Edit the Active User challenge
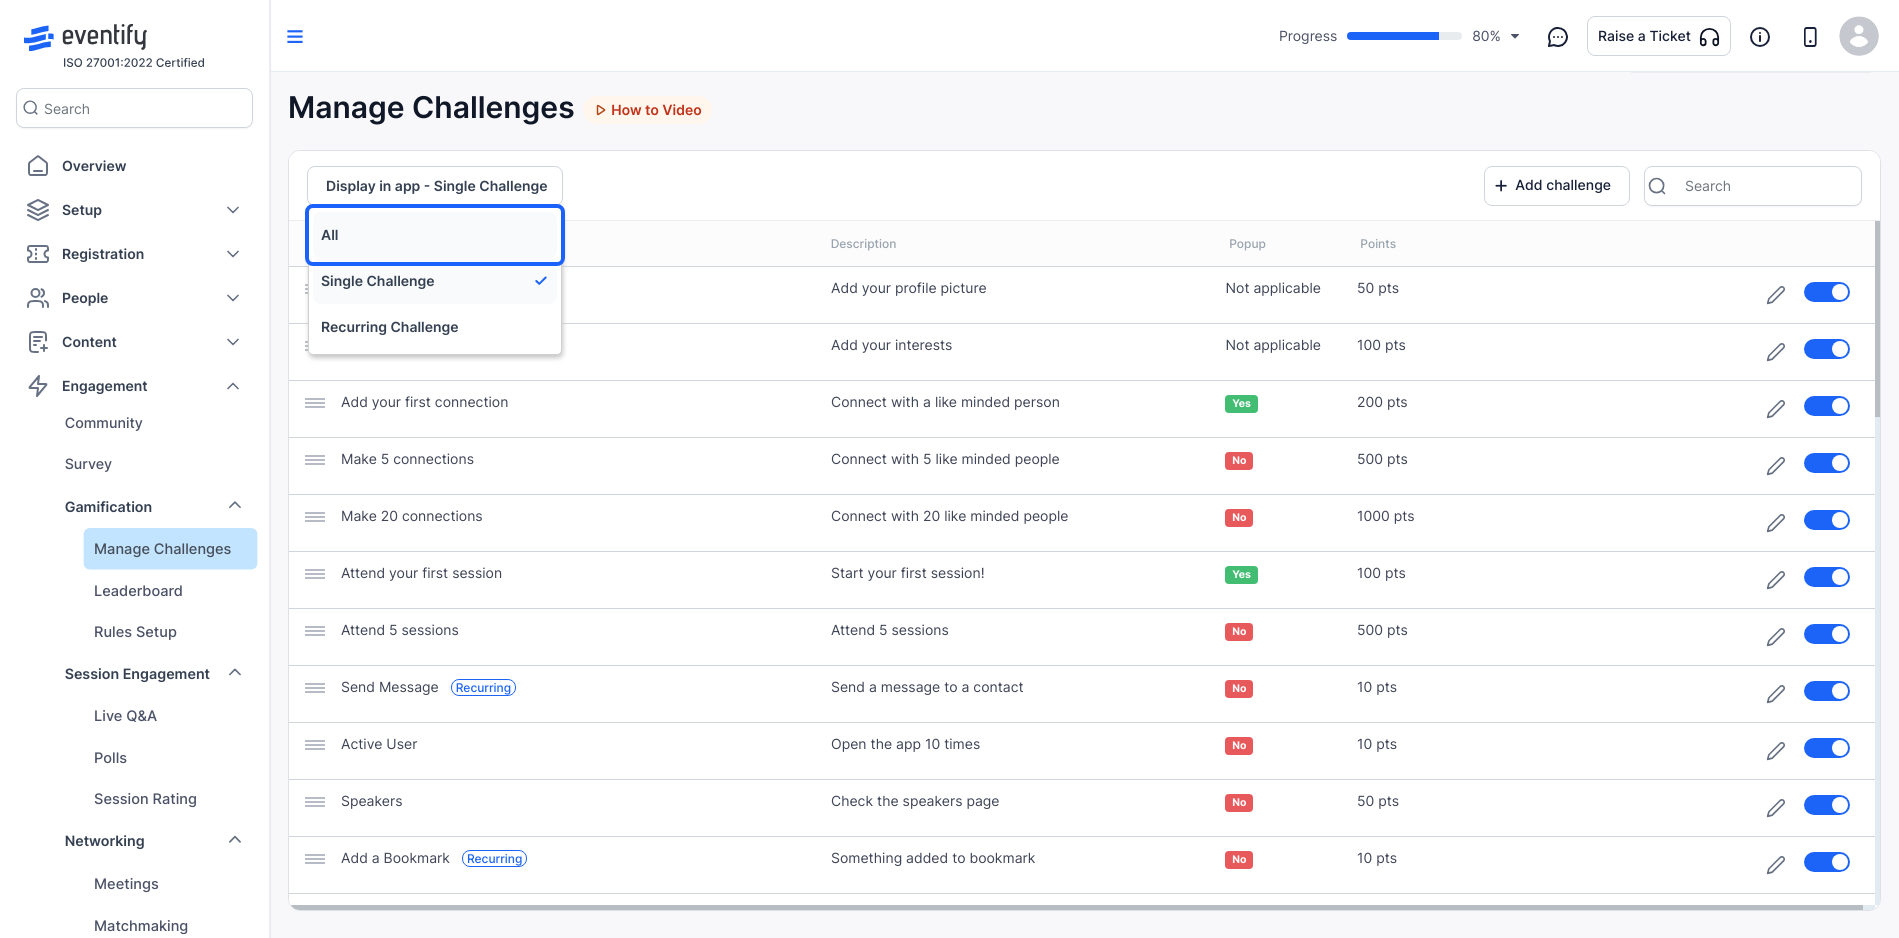1899x938 pixels. click(x=1776, y=750)
